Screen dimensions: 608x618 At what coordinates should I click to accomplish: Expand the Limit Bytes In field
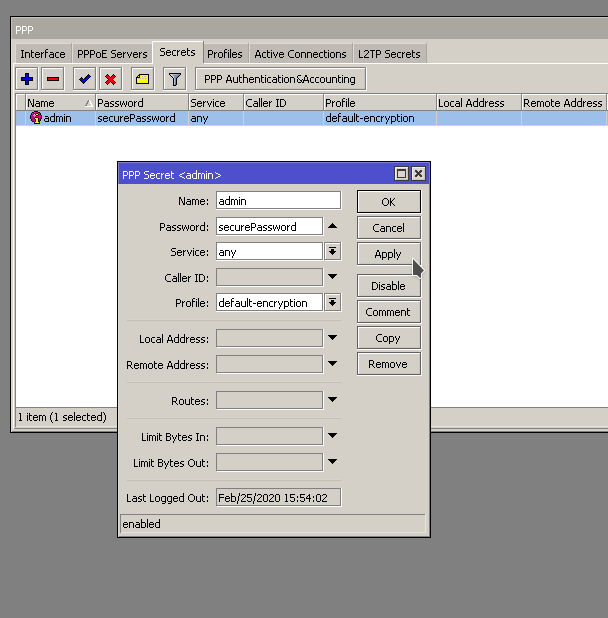coord(333,436)
